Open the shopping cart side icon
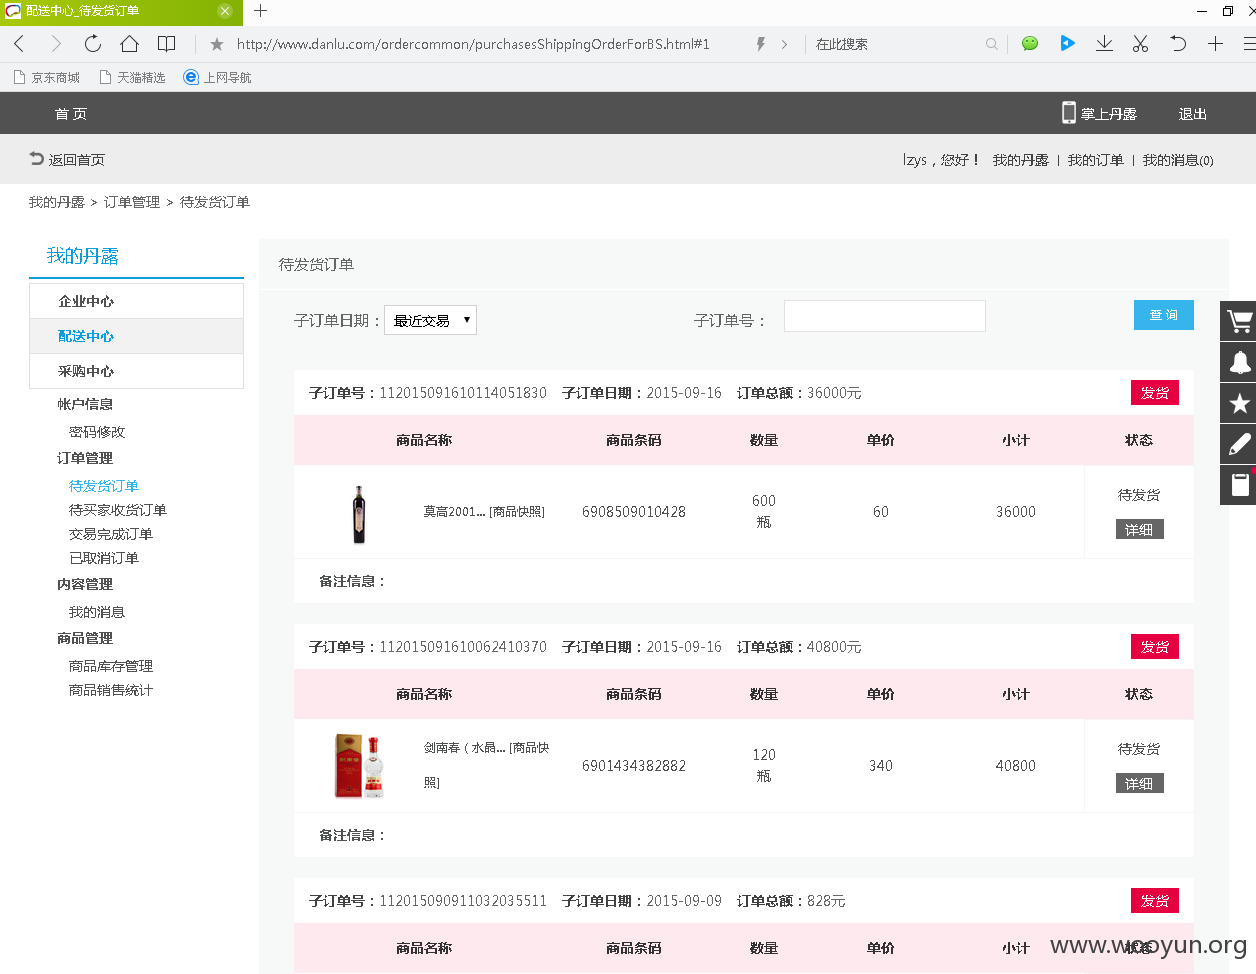Screen dimensions: 1256x974 1239,322
